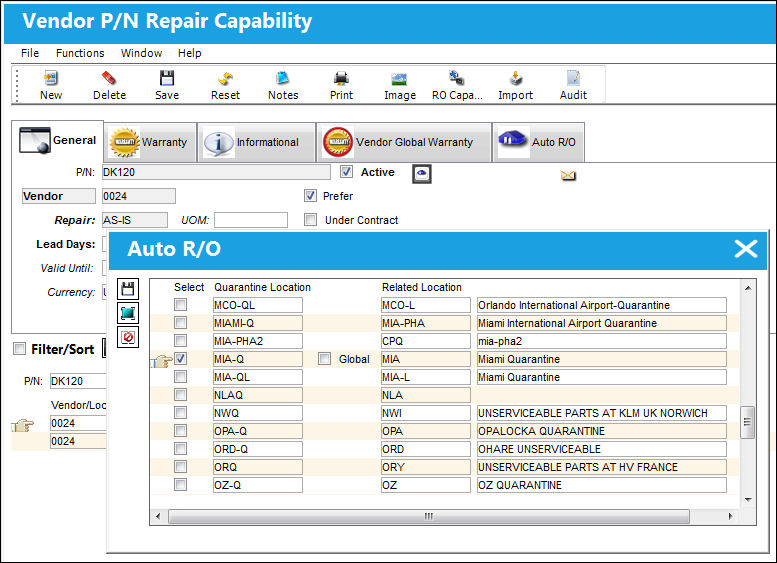The image size is (777, 563).
Task: Click the NLAQ quarantine location cell
Action: tap(258, 395)
